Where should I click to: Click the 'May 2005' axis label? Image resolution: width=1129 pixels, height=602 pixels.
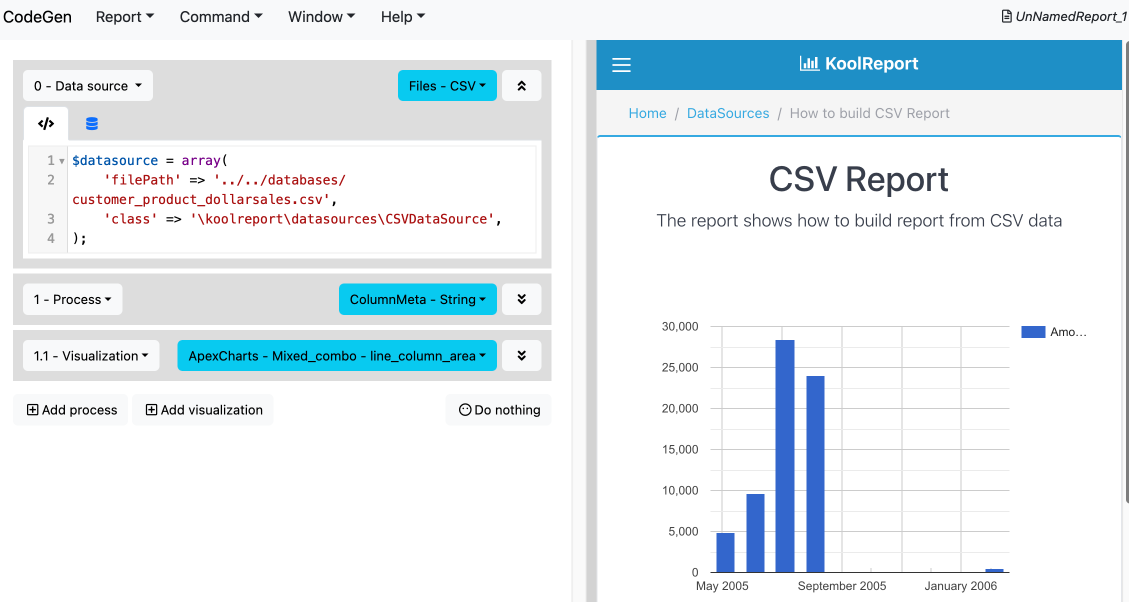point(722,585)
